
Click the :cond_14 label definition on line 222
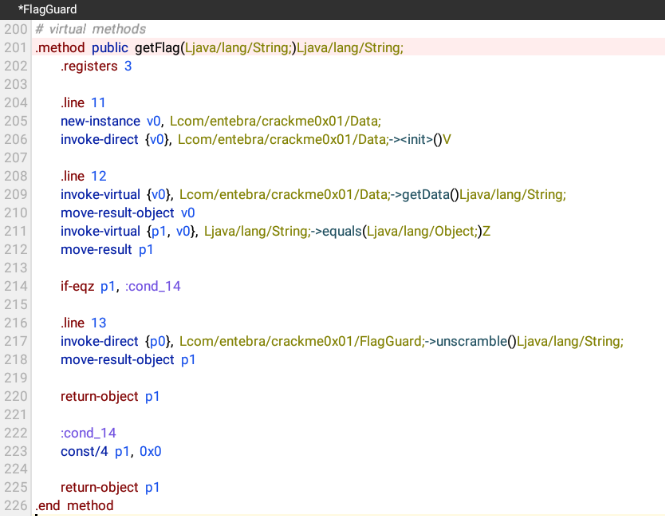click(x=88, y=432)
